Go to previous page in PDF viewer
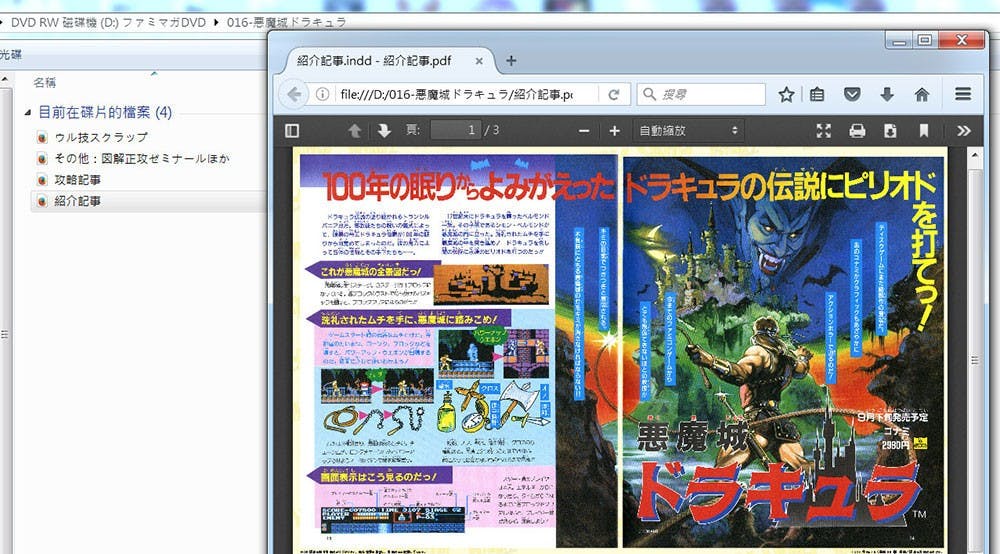The image size is (1000, 554). (355, 131)
